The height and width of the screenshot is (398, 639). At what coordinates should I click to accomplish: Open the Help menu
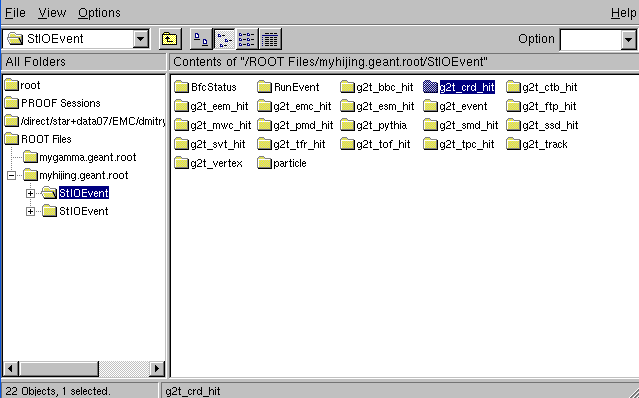[623, 13]
